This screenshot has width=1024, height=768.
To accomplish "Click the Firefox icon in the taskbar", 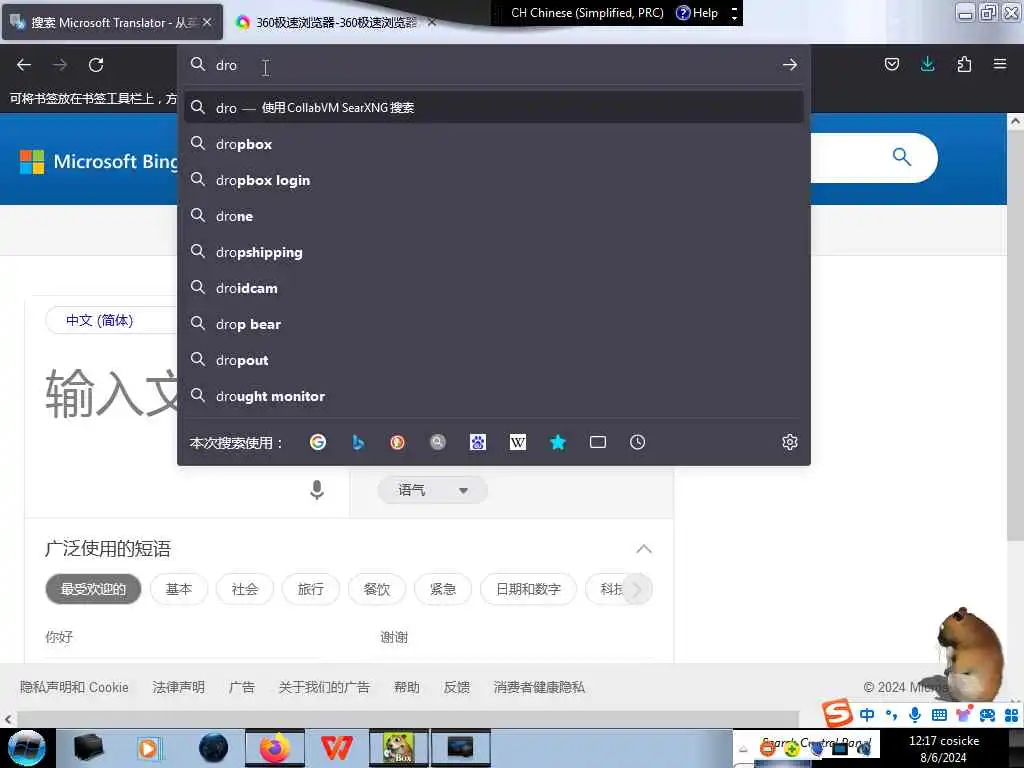I will (x=275, y=748).
